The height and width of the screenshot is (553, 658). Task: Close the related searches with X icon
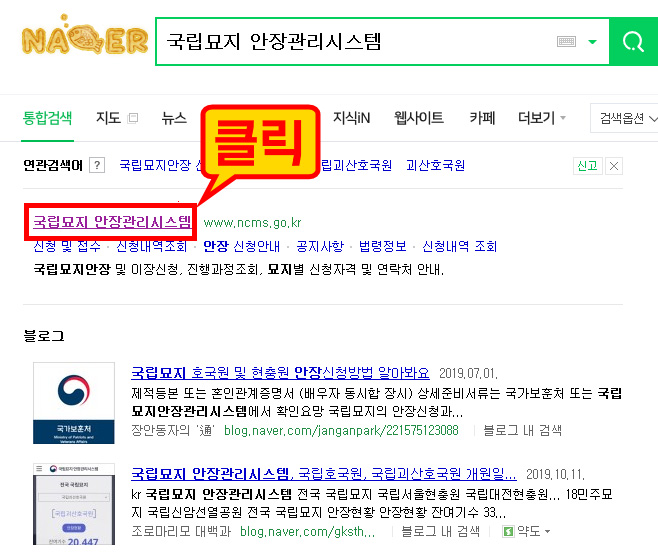tap(614, 166)
